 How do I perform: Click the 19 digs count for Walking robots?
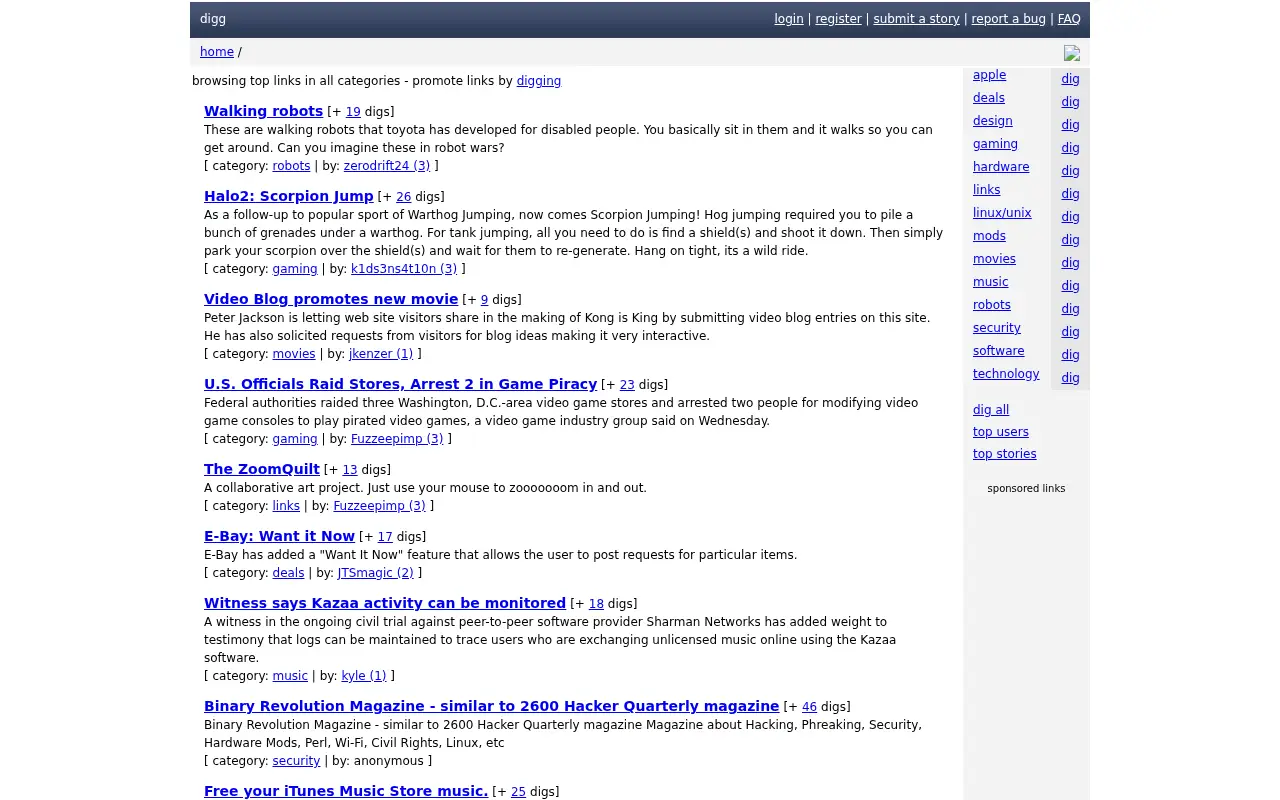point(353,112)
